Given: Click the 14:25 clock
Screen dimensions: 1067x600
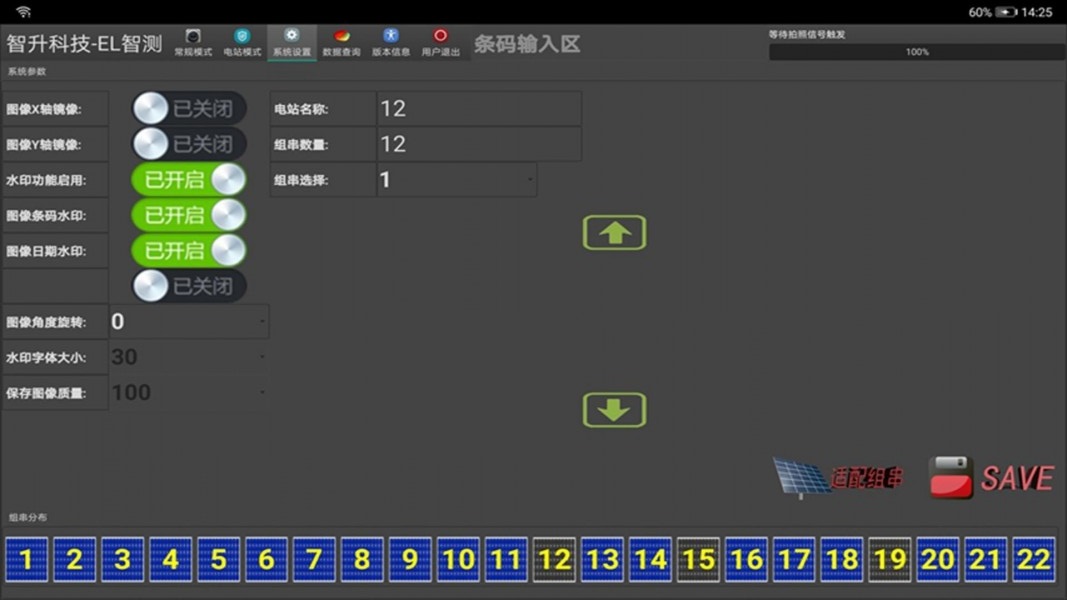Looking at the screenshot, I should coord(1036,12).
